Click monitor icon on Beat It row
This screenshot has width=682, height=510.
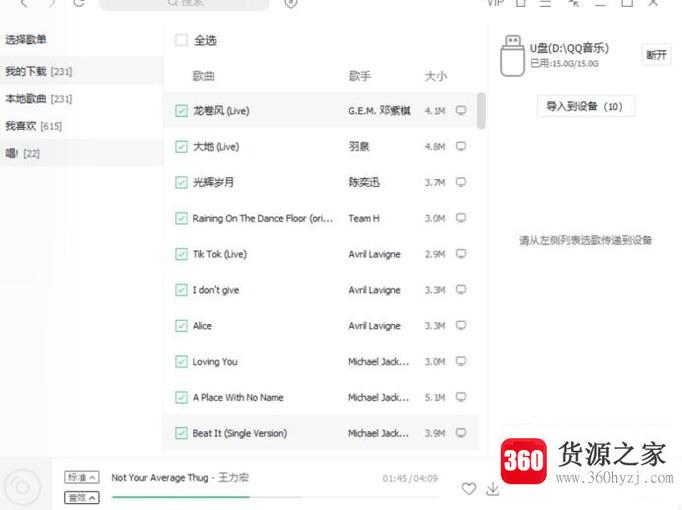461,433
